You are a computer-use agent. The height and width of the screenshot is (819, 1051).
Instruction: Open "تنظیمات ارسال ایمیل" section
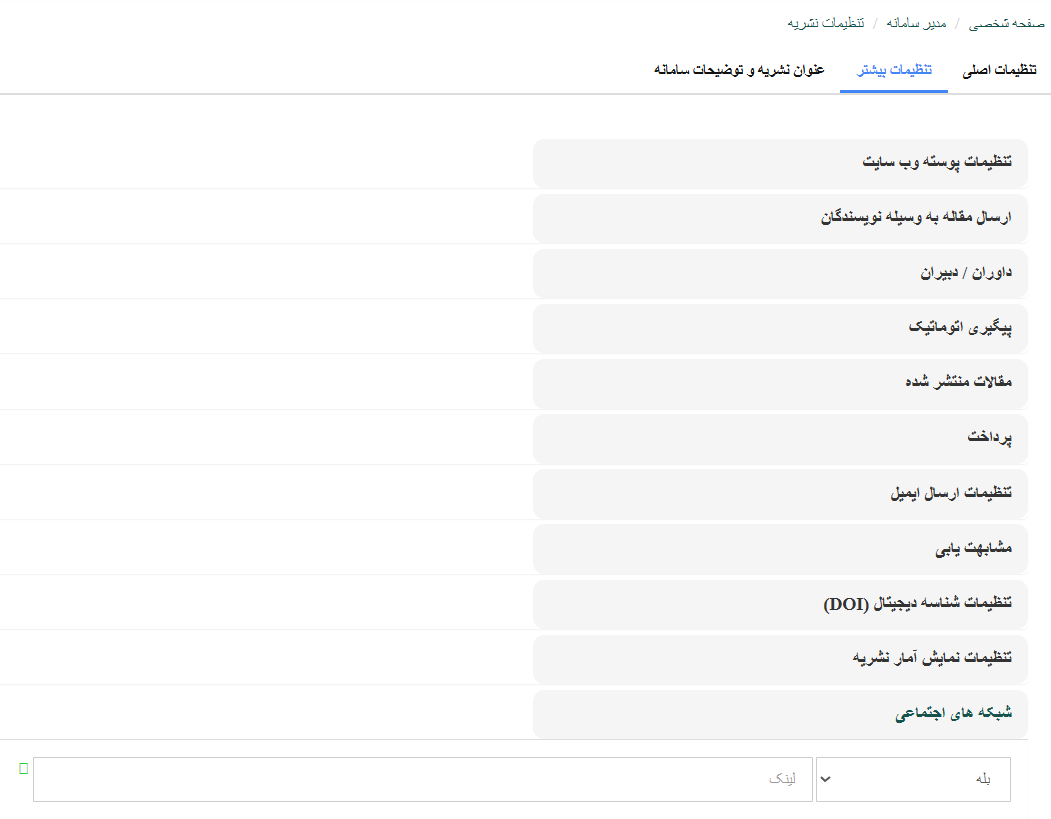[951, 492]
